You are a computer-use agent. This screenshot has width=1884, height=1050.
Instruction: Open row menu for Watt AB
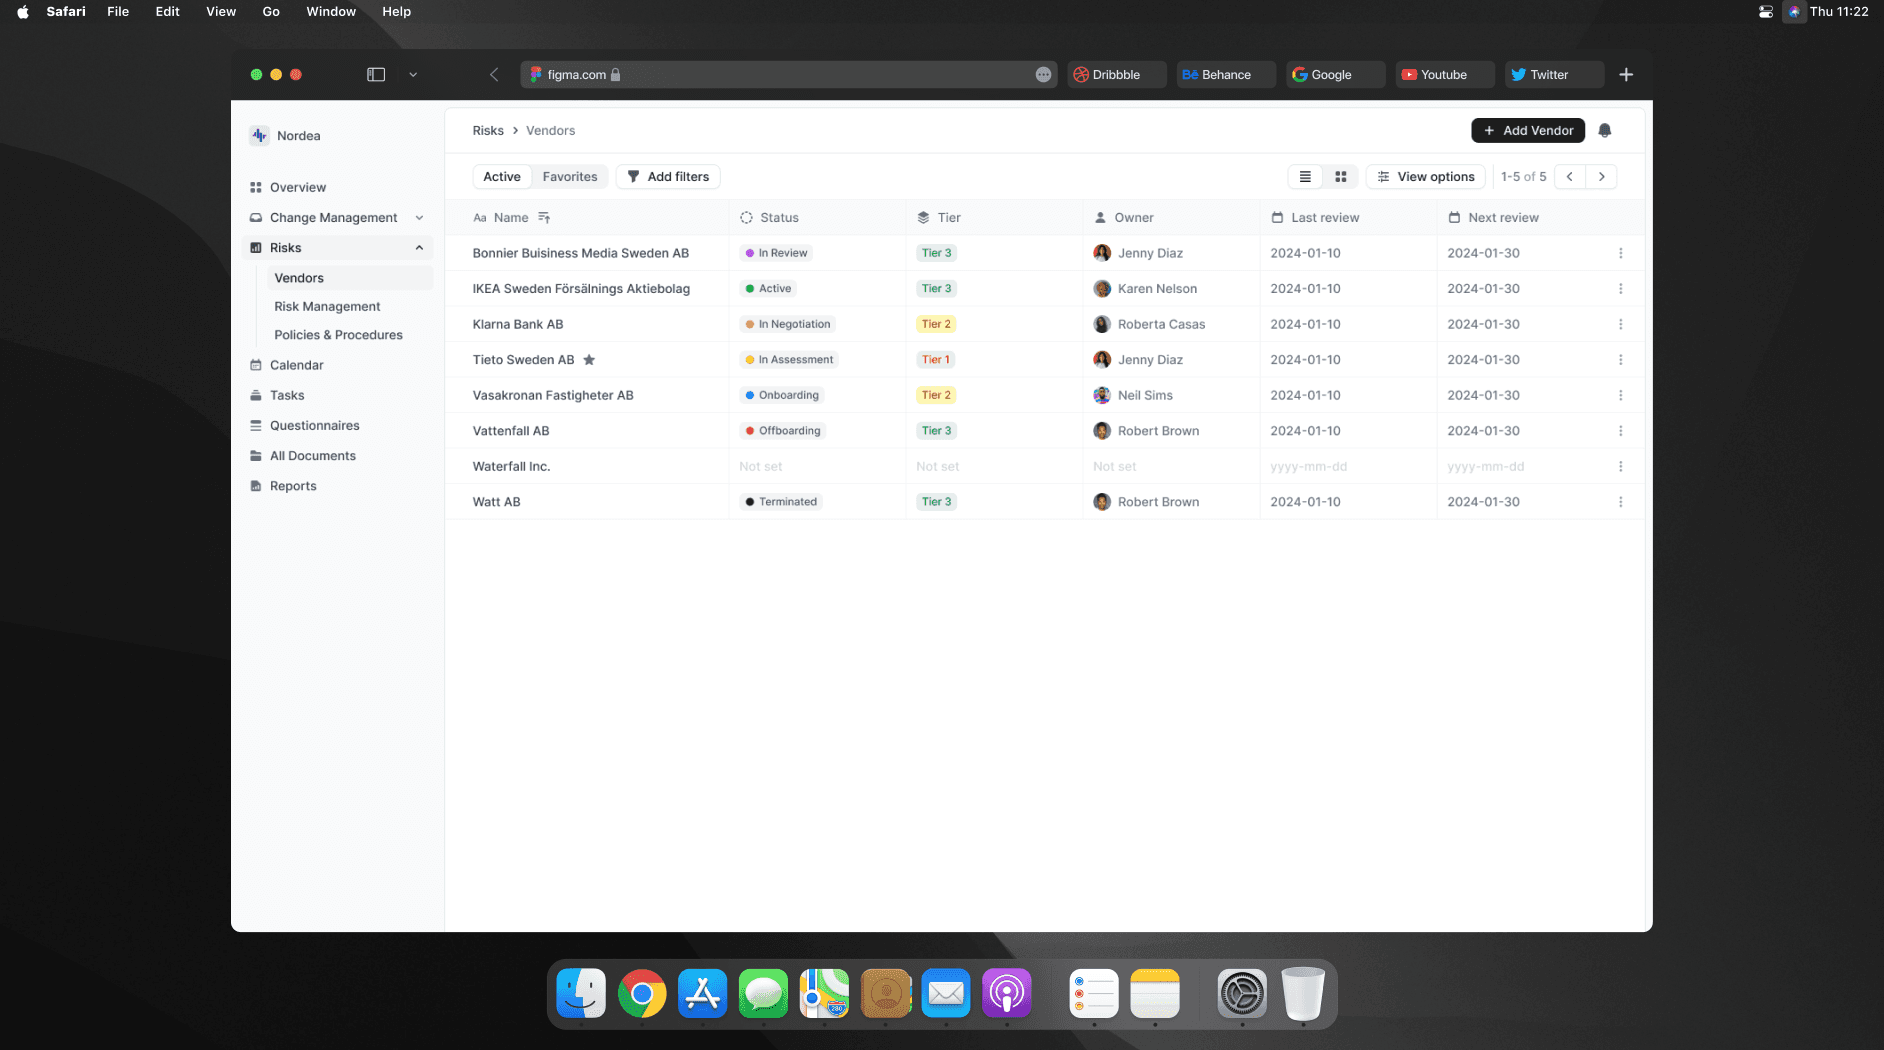[1621, 501]
